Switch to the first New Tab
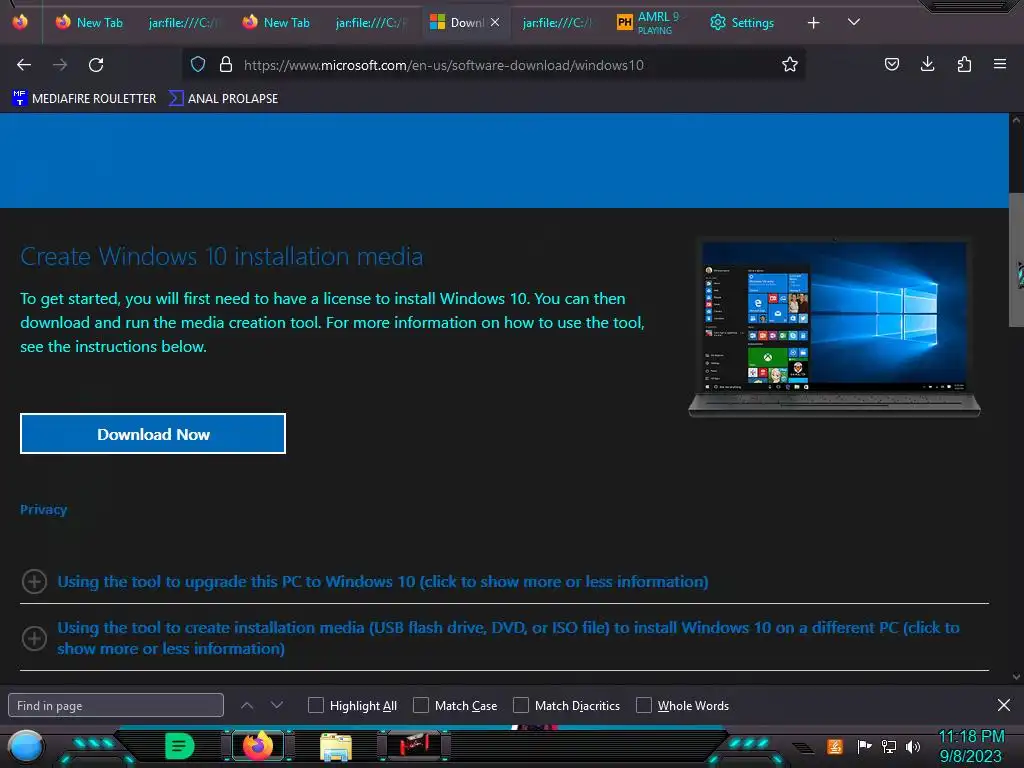The width and height of the screenshot is (1024, 768). coord(89,22)
